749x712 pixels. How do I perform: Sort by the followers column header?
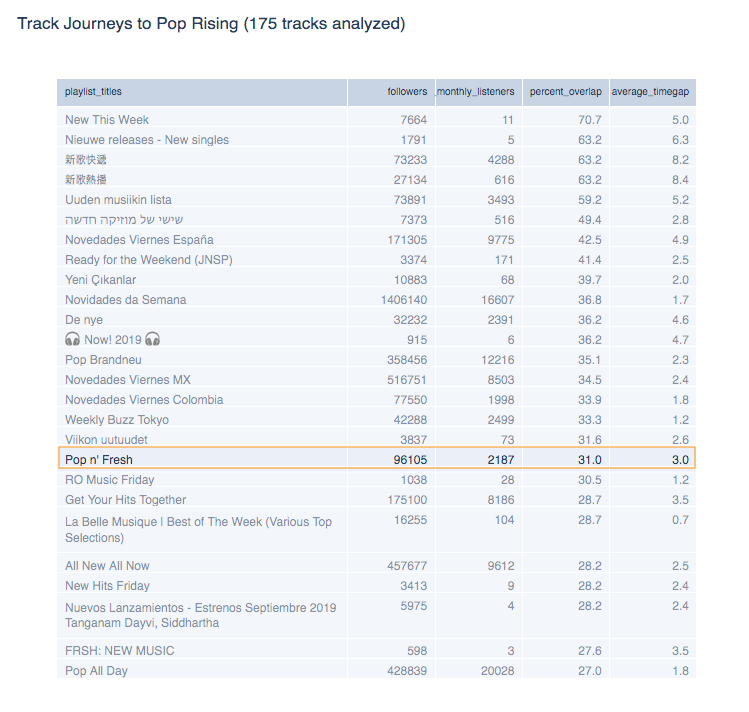407,92
